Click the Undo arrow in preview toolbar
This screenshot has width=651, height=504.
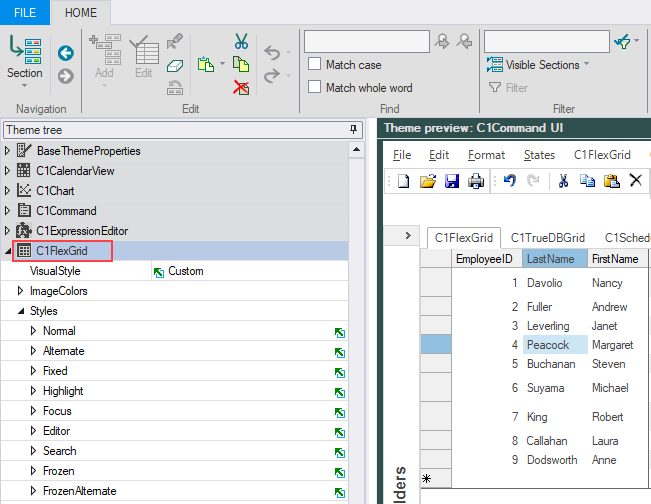[x=508, y=181]
